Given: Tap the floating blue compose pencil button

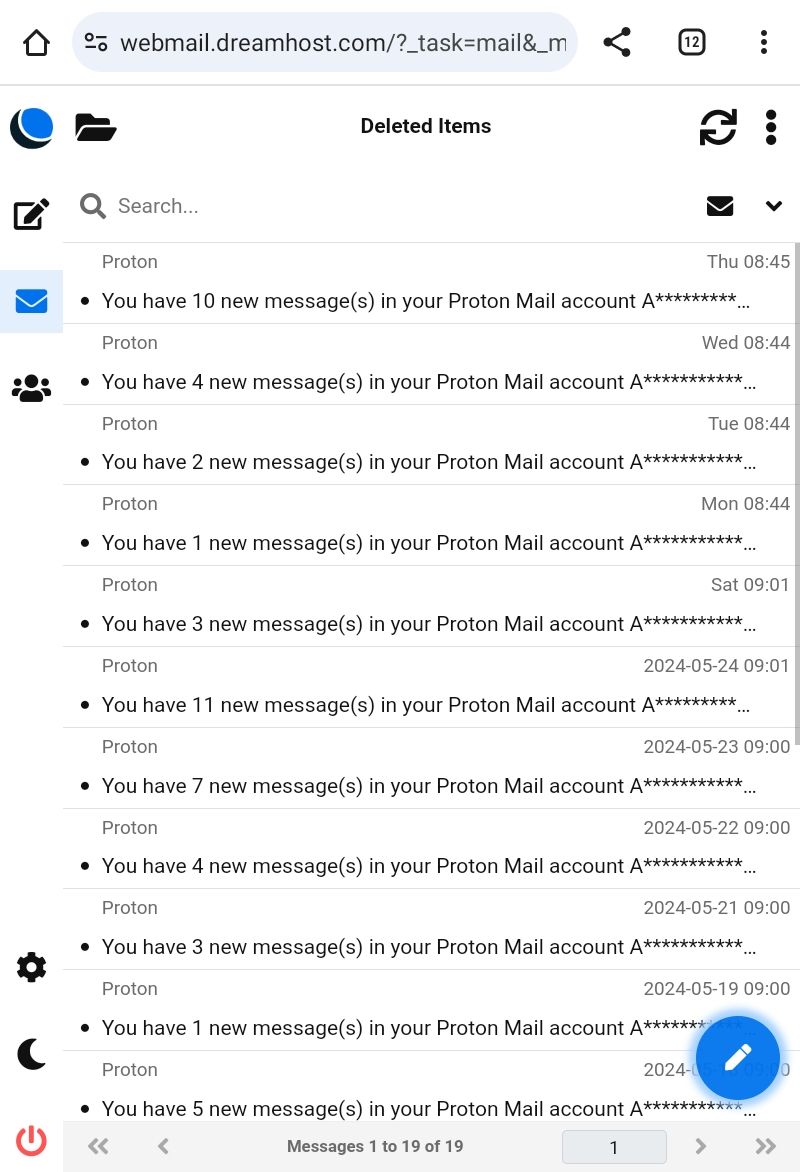Looking at the screenshot, I should (x=737, y=1058).
